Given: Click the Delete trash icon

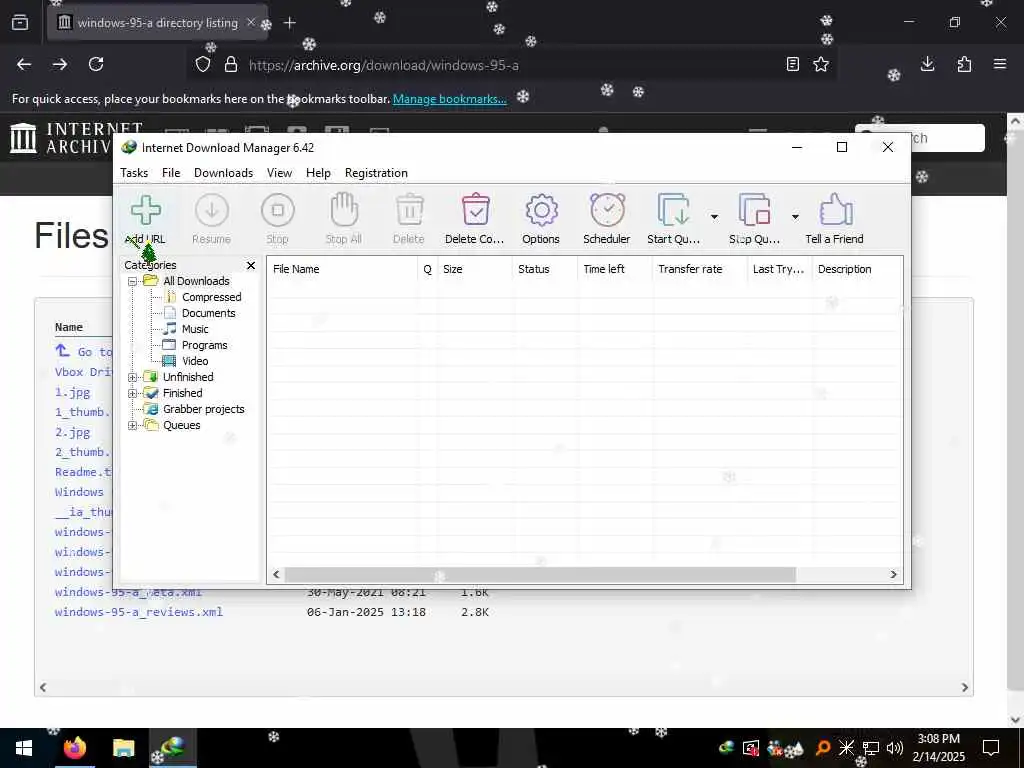Looking at the screenshot, I should [x=409, y=210].
